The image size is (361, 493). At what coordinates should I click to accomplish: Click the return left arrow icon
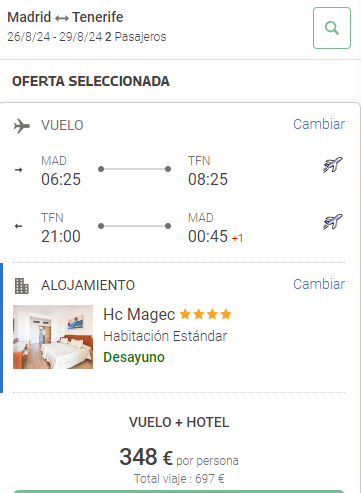[19, 226]
